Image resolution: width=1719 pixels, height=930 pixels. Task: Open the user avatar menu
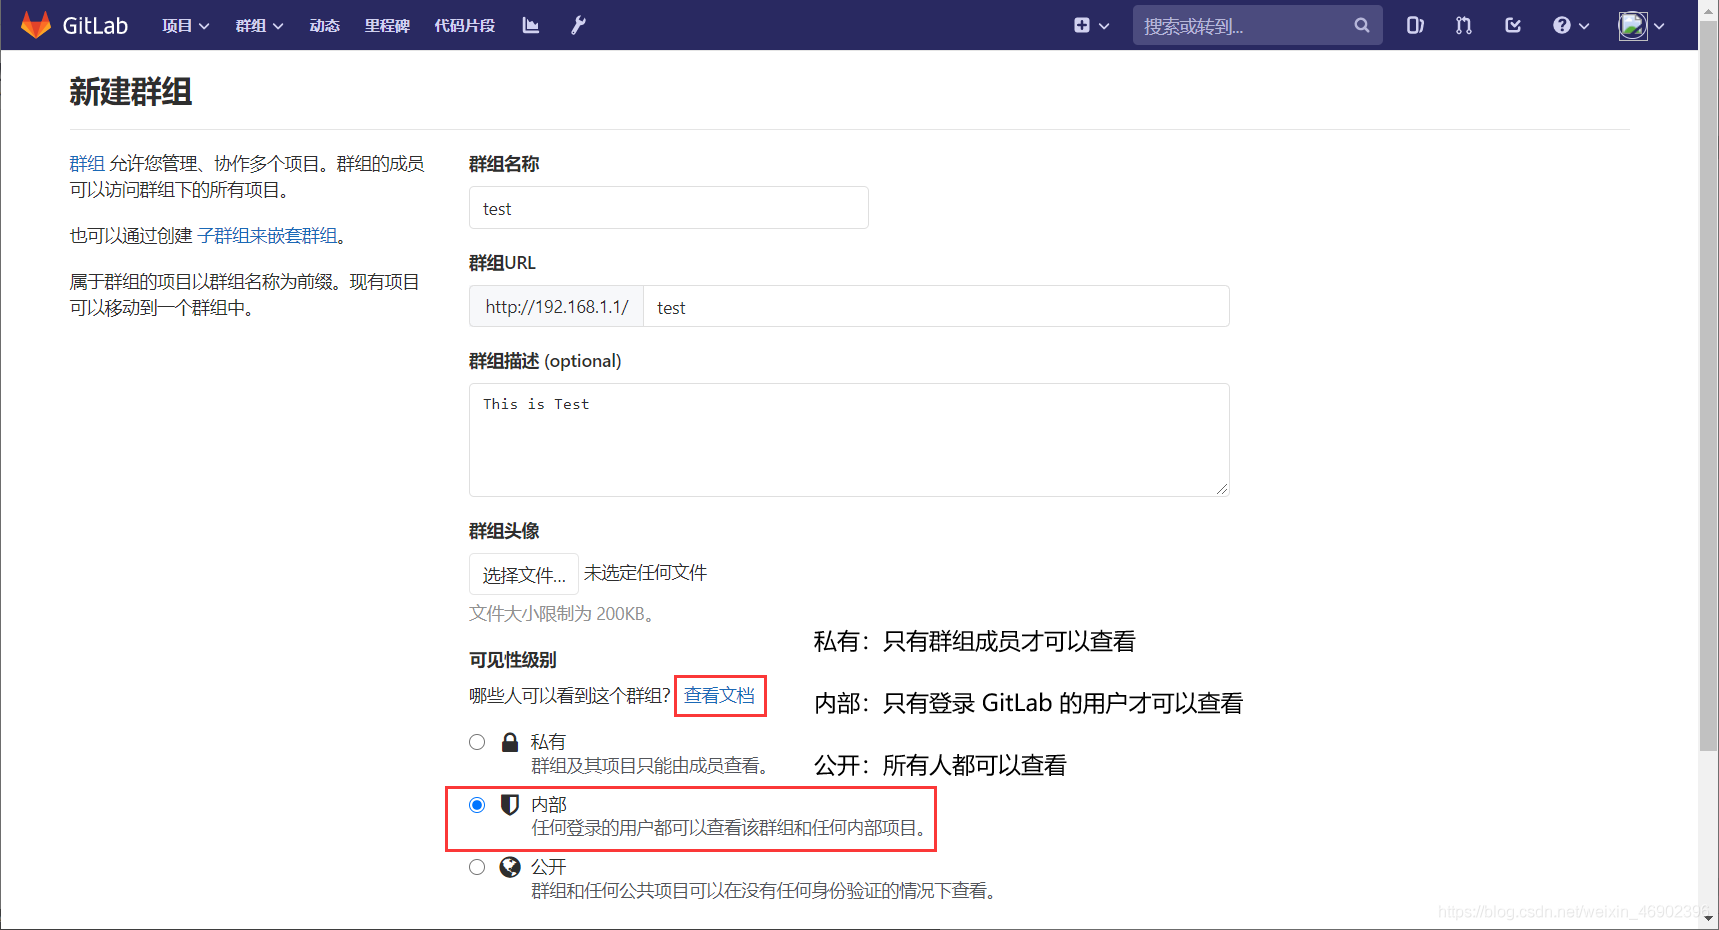(x=1641, y=25)
